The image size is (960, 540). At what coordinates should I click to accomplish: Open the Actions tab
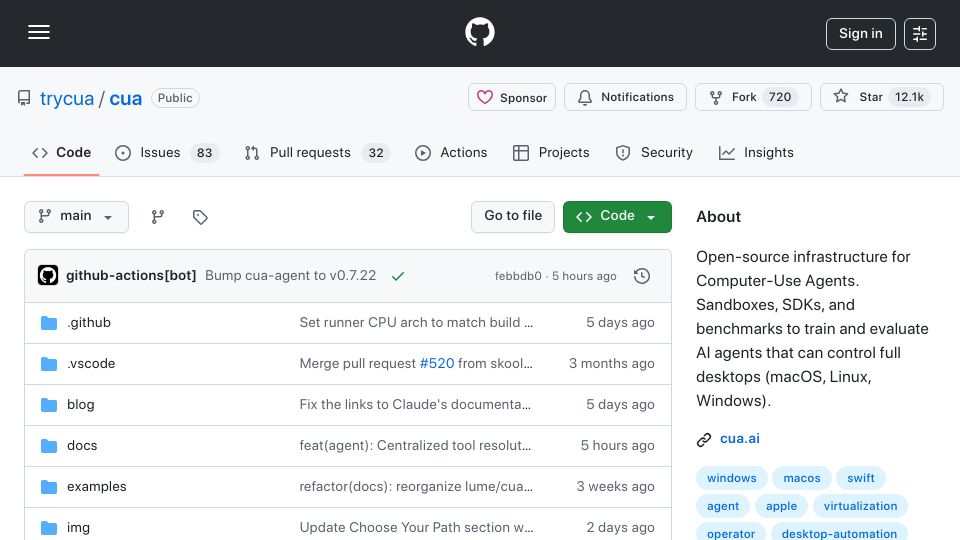coord(451,152)
